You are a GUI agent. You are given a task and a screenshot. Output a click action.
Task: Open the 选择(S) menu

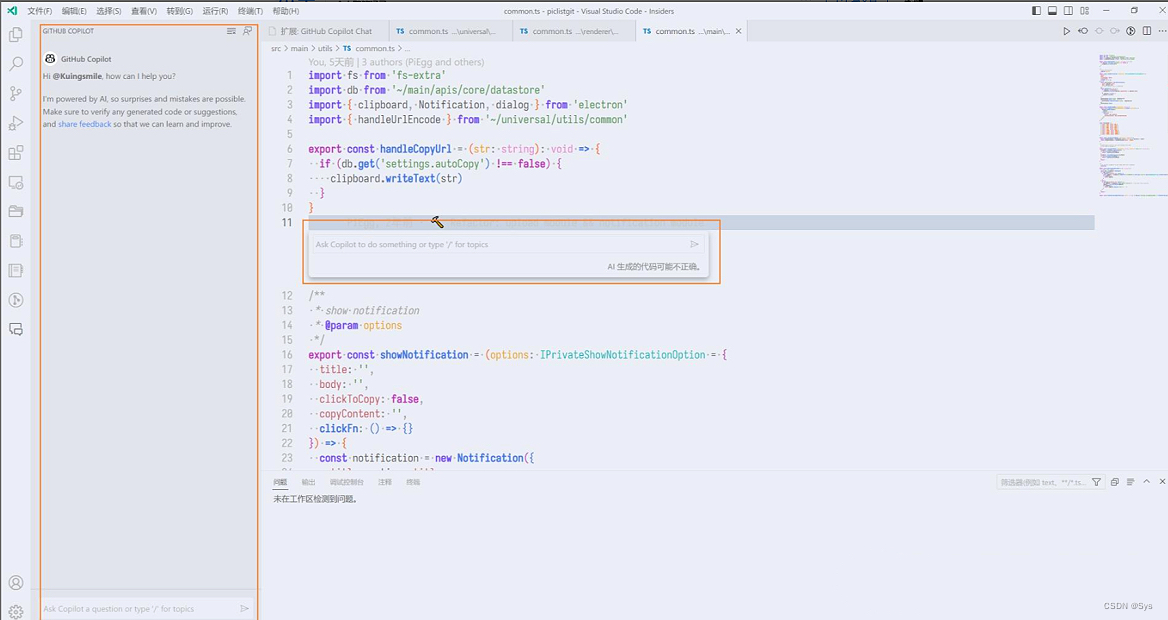[x=109, y=11]
